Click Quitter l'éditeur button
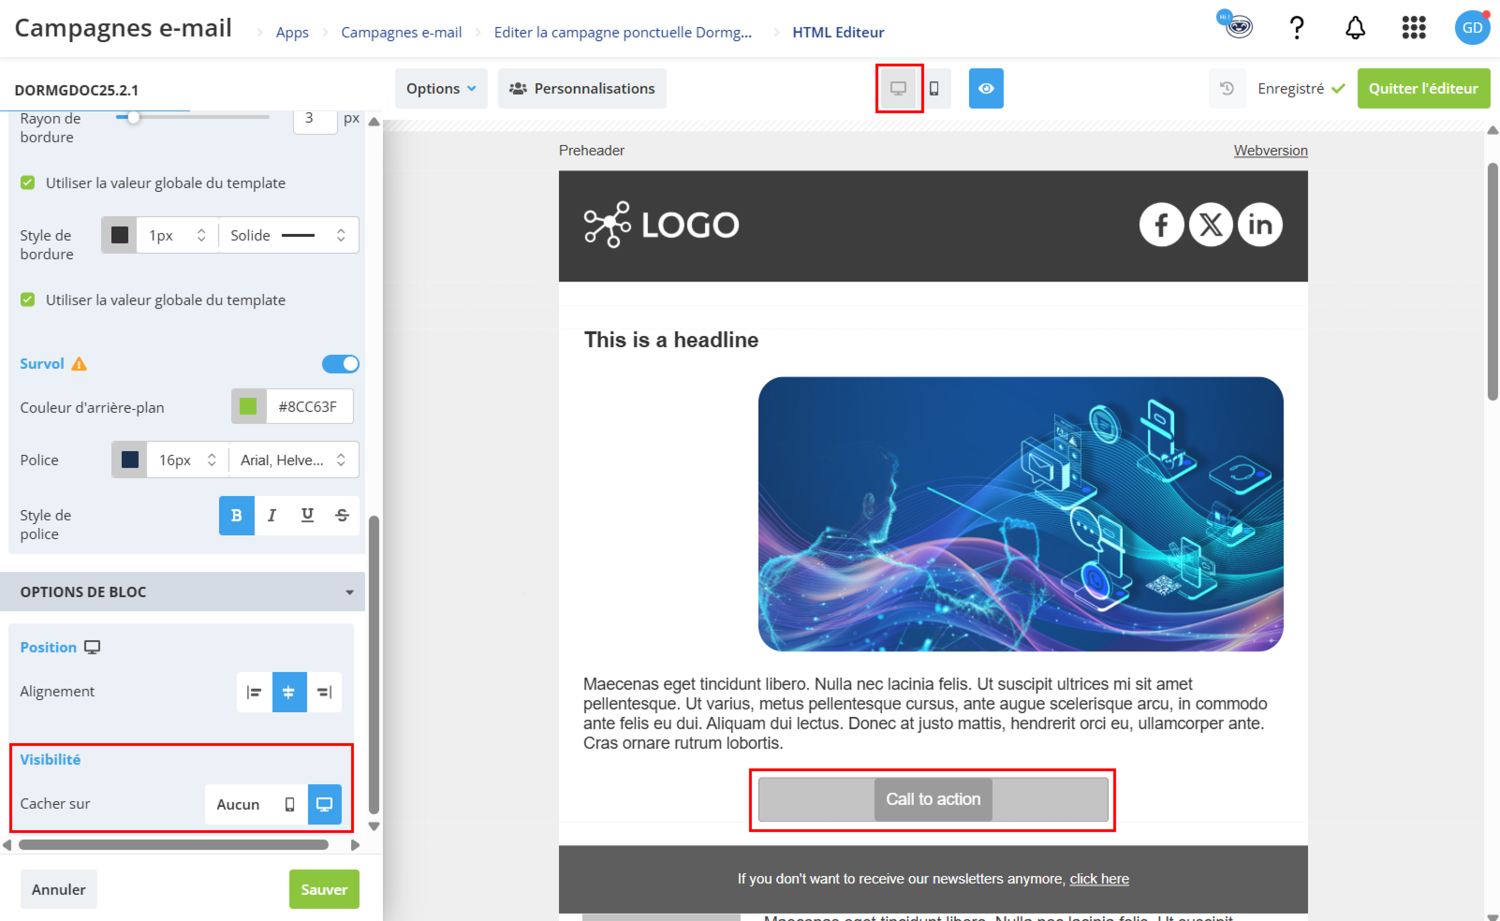Screen dimensions: 1500x921 (x=1423, y=88)
